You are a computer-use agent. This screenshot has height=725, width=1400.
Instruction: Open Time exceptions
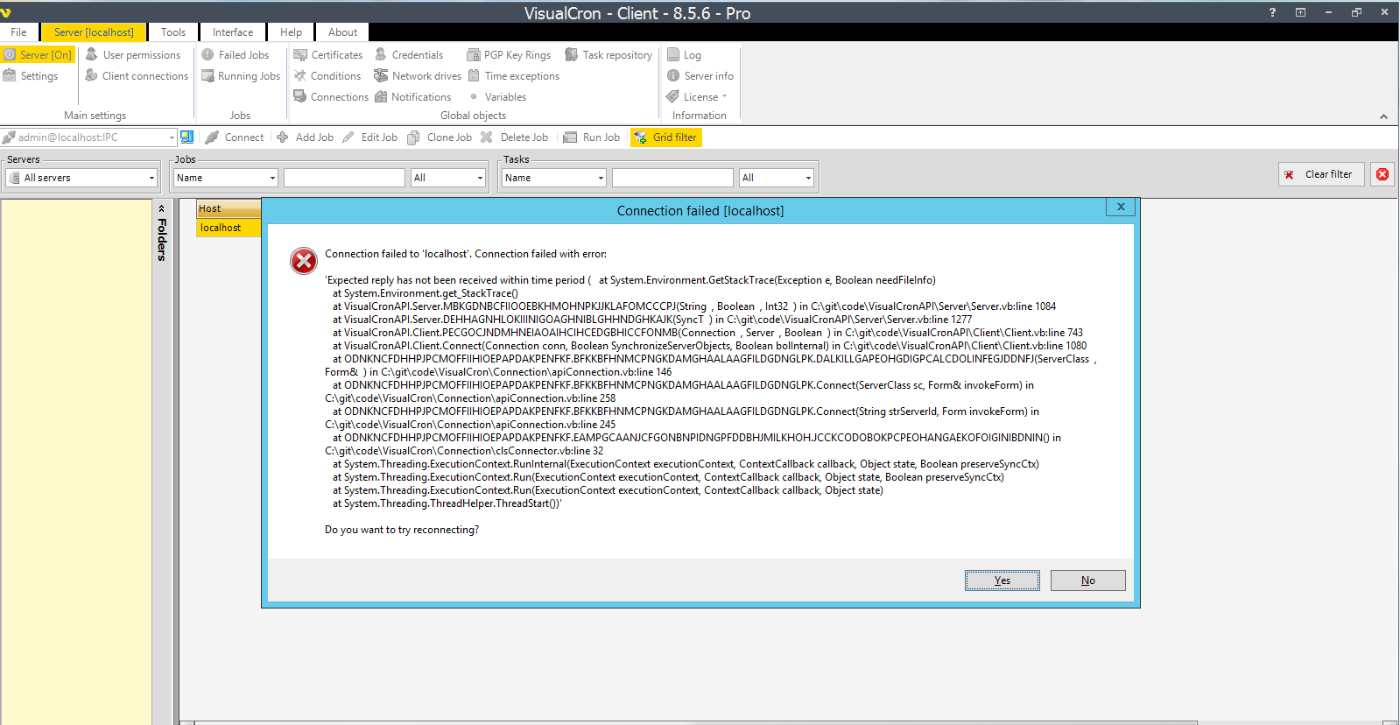(513, 76)
